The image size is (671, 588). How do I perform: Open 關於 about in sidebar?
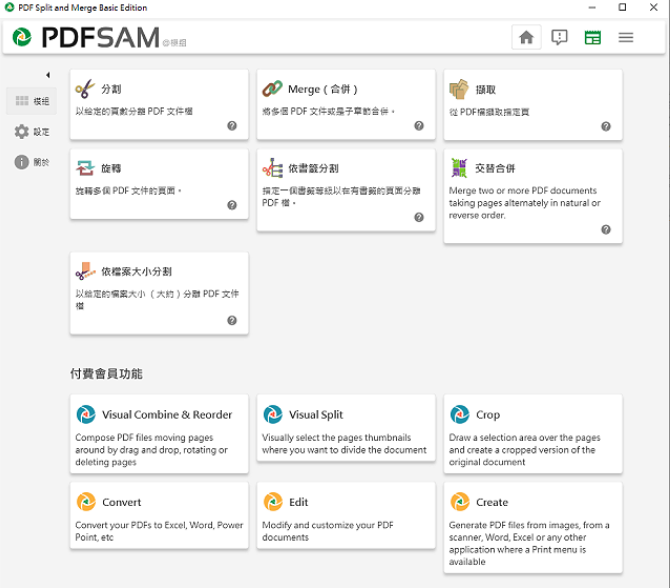pyautogui.click(x=31, y=162)
